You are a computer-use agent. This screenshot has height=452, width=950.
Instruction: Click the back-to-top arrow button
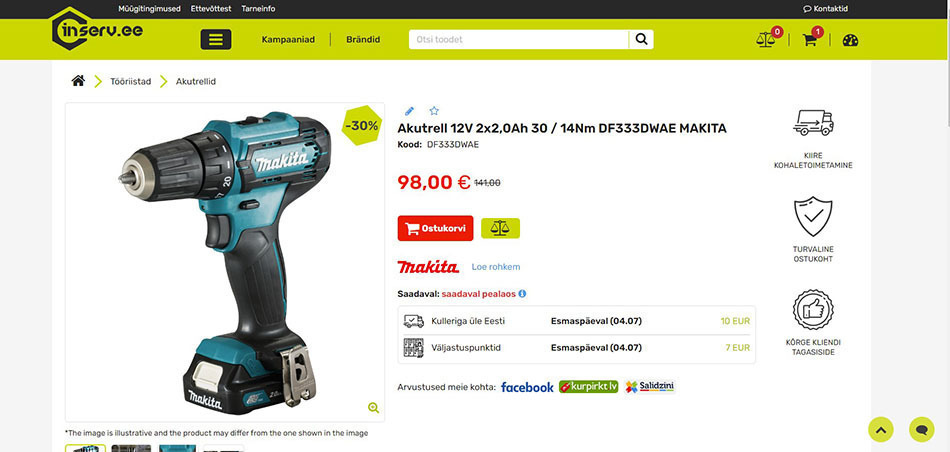(881, 430)
